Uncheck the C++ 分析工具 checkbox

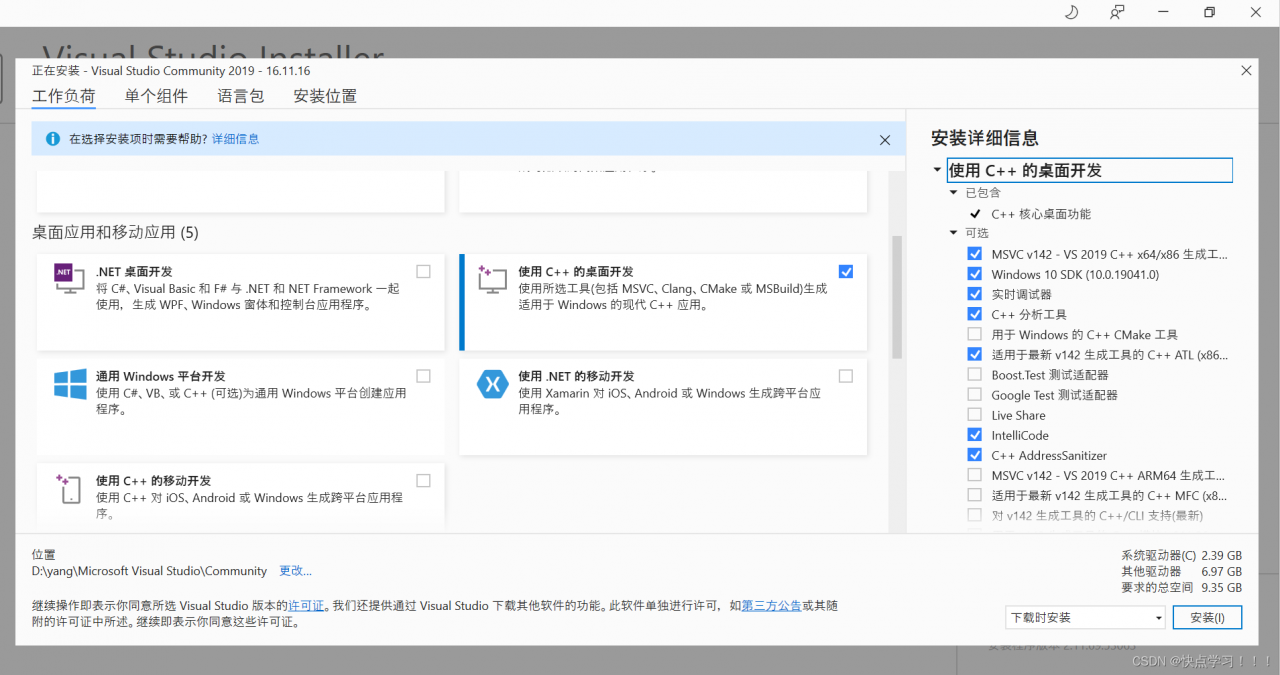[975, 314]
